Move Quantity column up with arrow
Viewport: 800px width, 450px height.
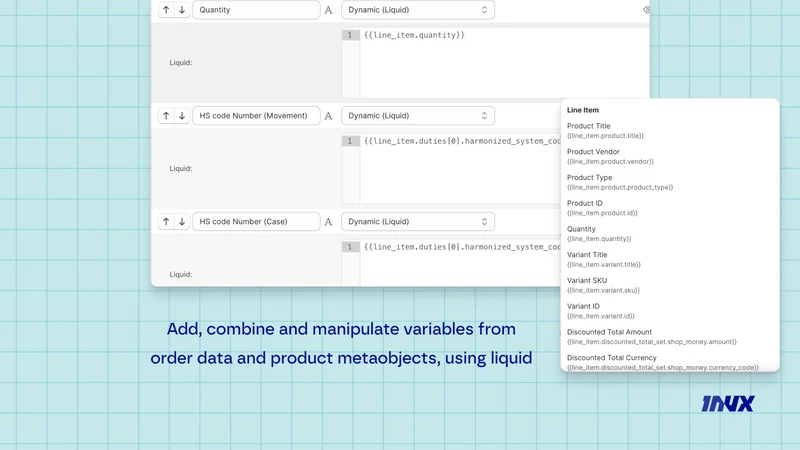[166, 10]
